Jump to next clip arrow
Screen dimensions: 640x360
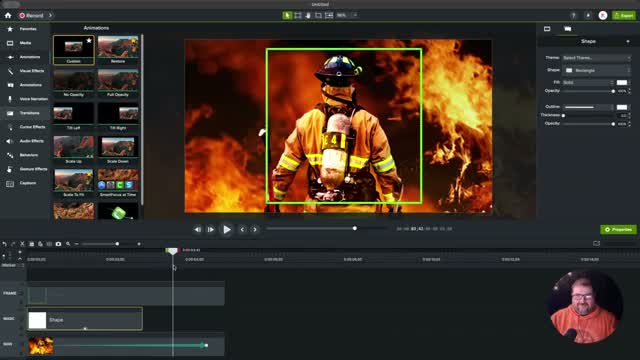255,229
